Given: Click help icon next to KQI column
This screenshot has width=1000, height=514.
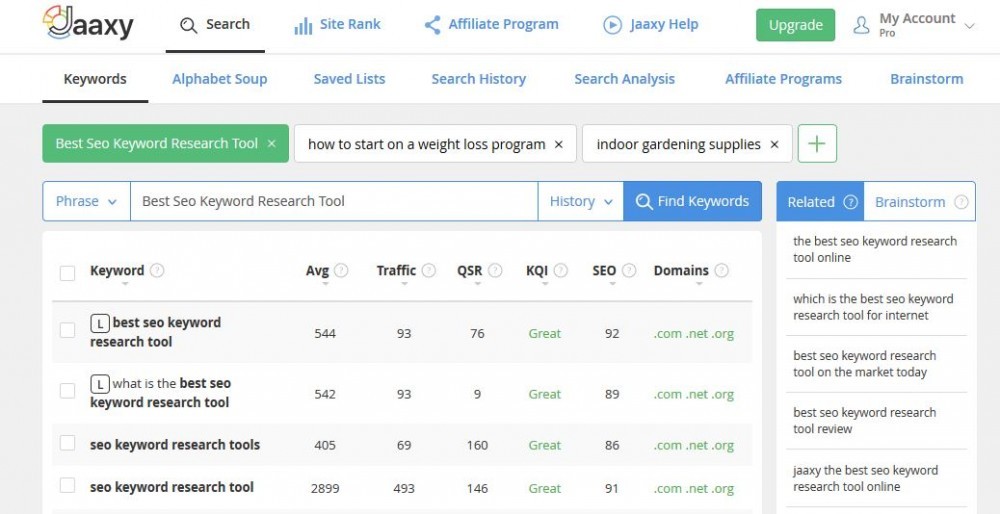Looking at the screenshot, I should (x=561, y=270).
